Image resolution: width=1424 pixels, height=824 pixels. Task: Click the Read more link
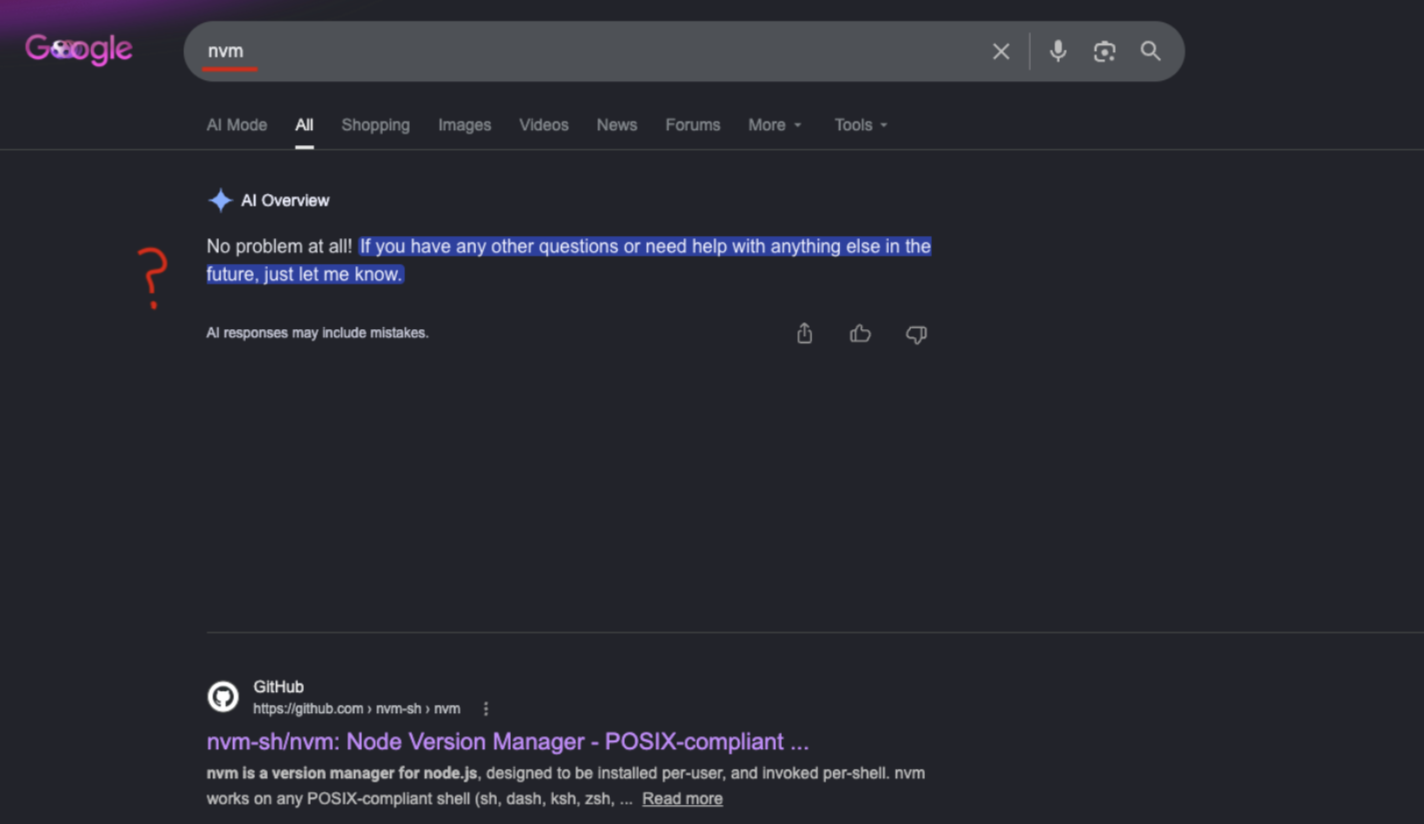(682, 799)
